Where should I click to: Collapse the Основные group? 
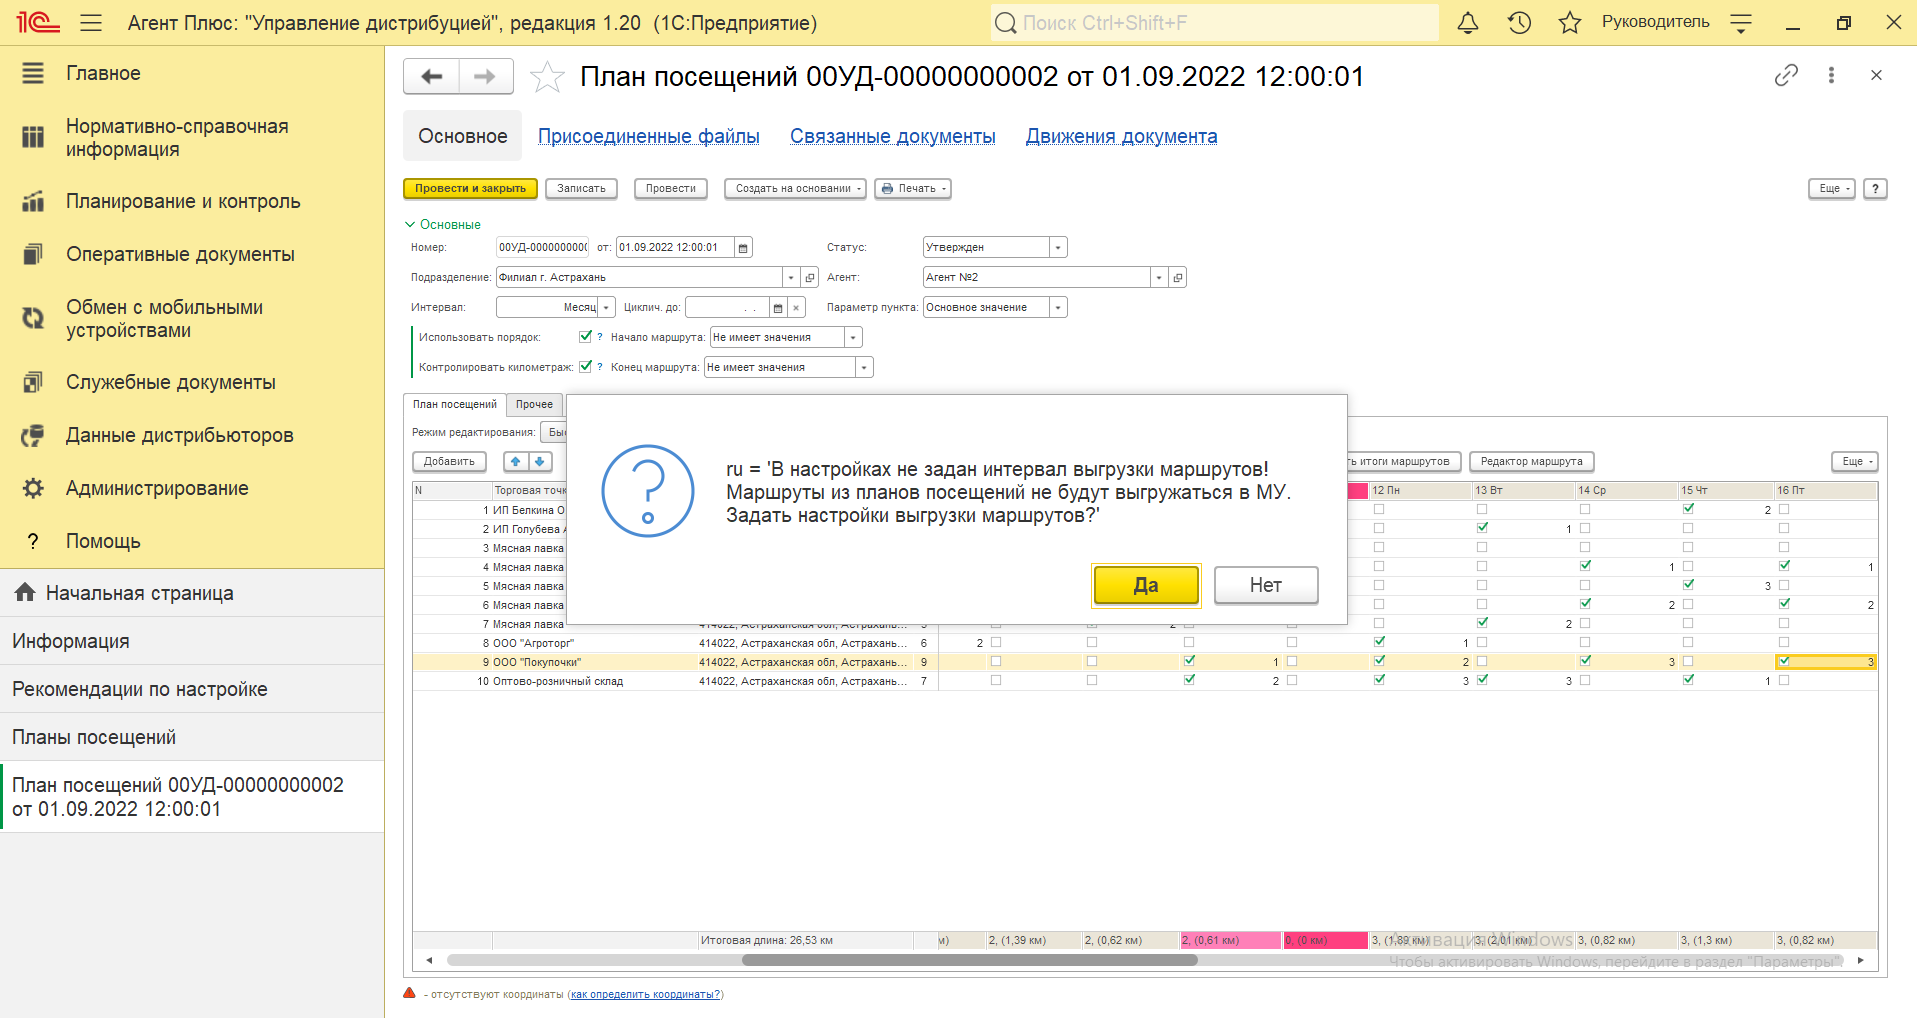pyautogui.click(x=442, y=224)
